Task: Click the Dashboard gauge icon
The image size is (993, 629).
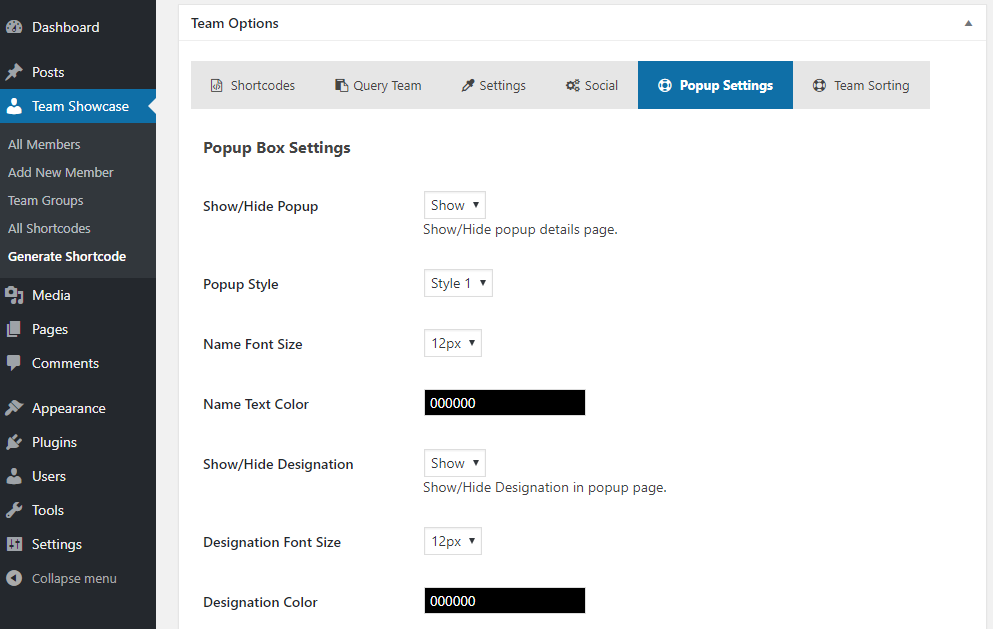Action: [x=14, y=27]
